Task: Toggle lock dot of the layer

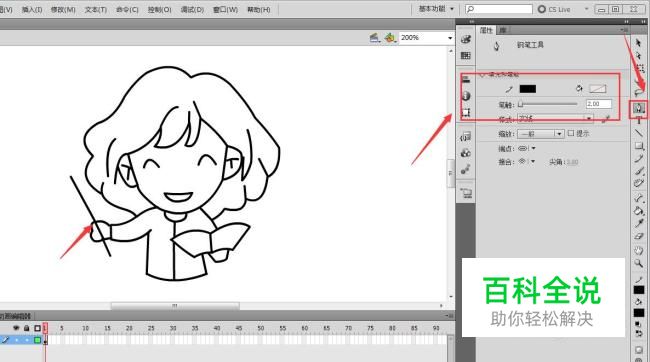Action: (x=27, y=340)
